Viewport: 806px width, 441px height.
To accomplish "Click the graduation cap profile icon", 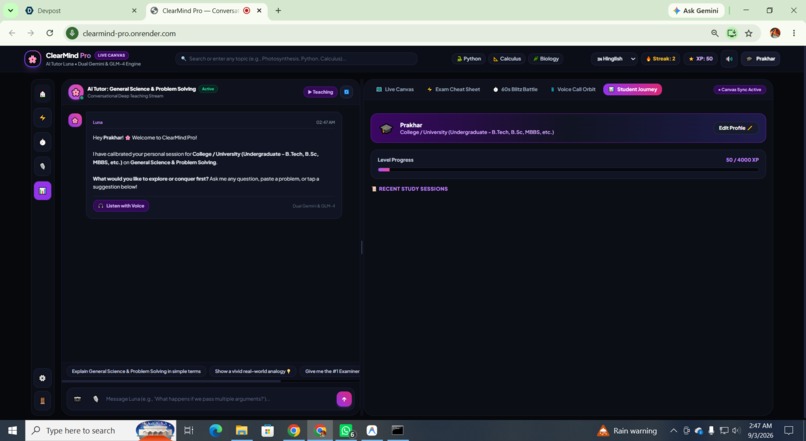I will (386, 128).
